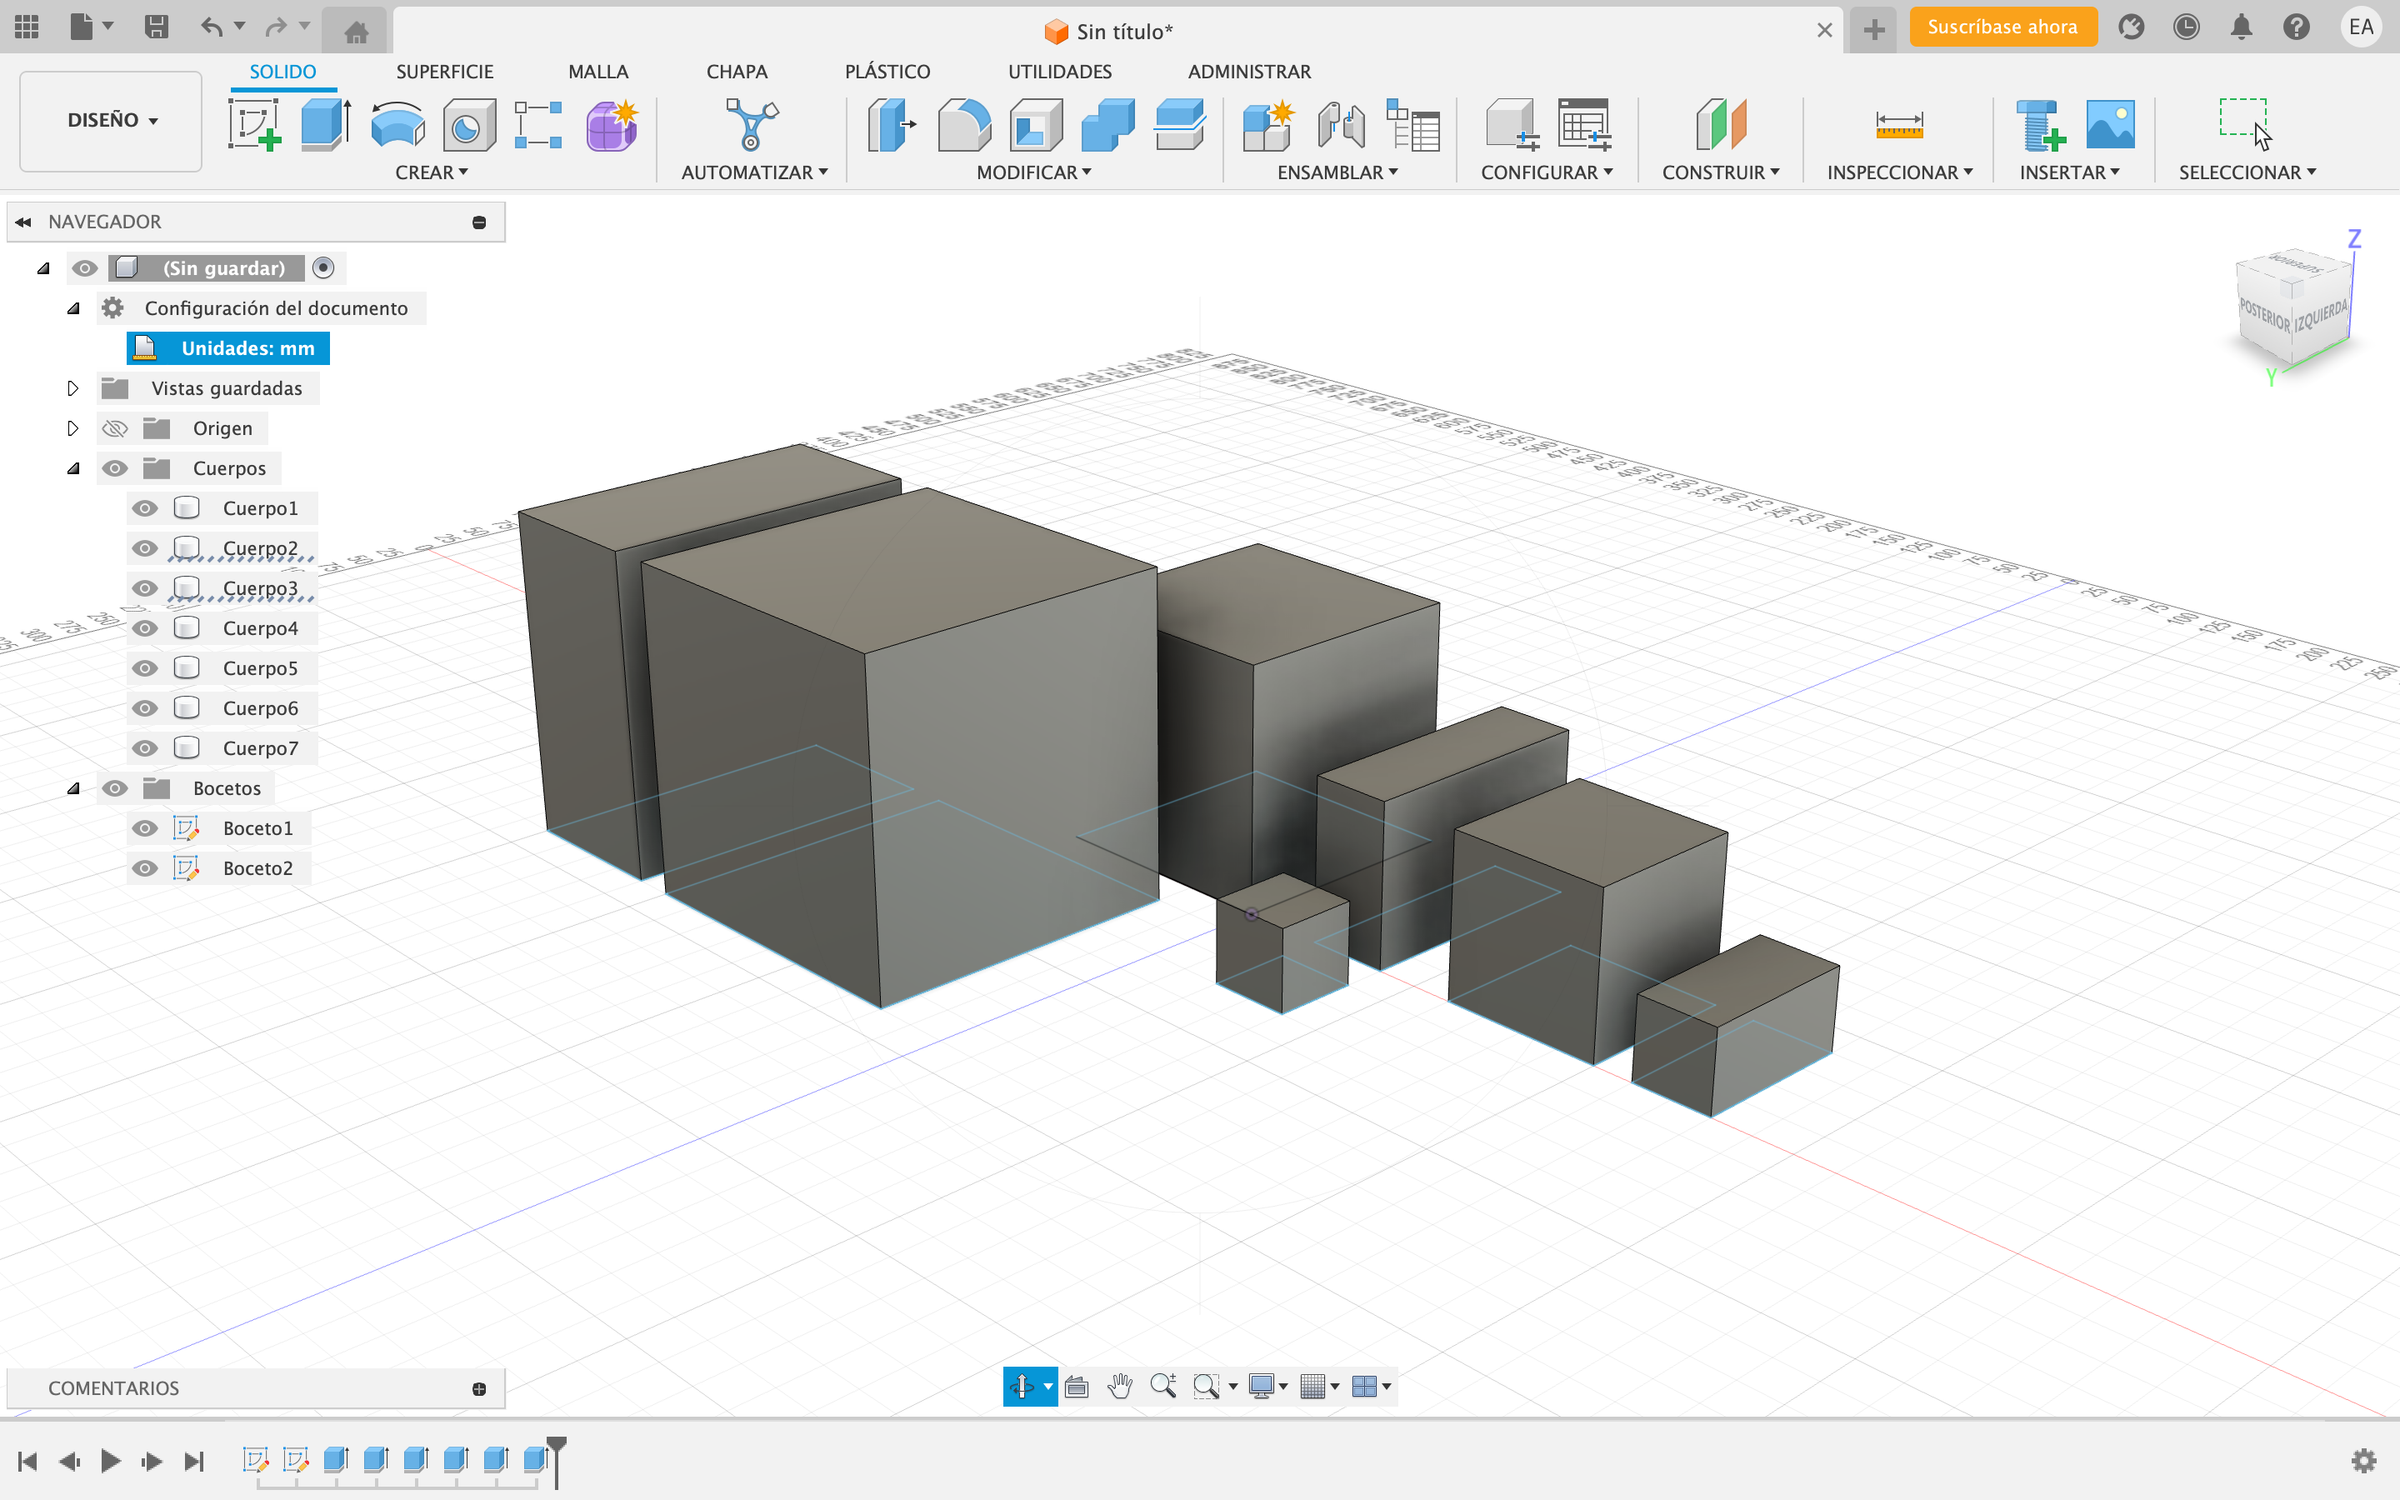Jump to the timeline start
Viewport: 2400px width, 1500px height.
(27, 1461)
